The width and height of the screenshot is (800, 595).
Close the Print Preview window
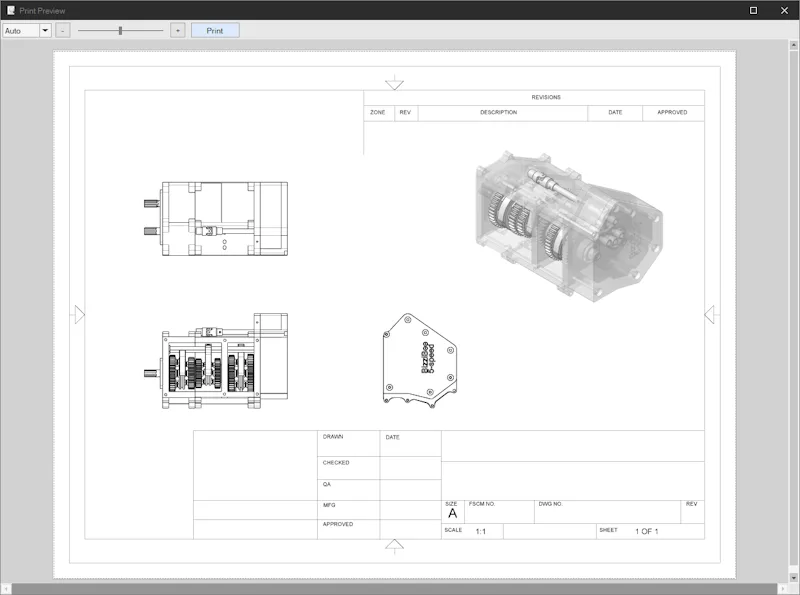point(784,10)
